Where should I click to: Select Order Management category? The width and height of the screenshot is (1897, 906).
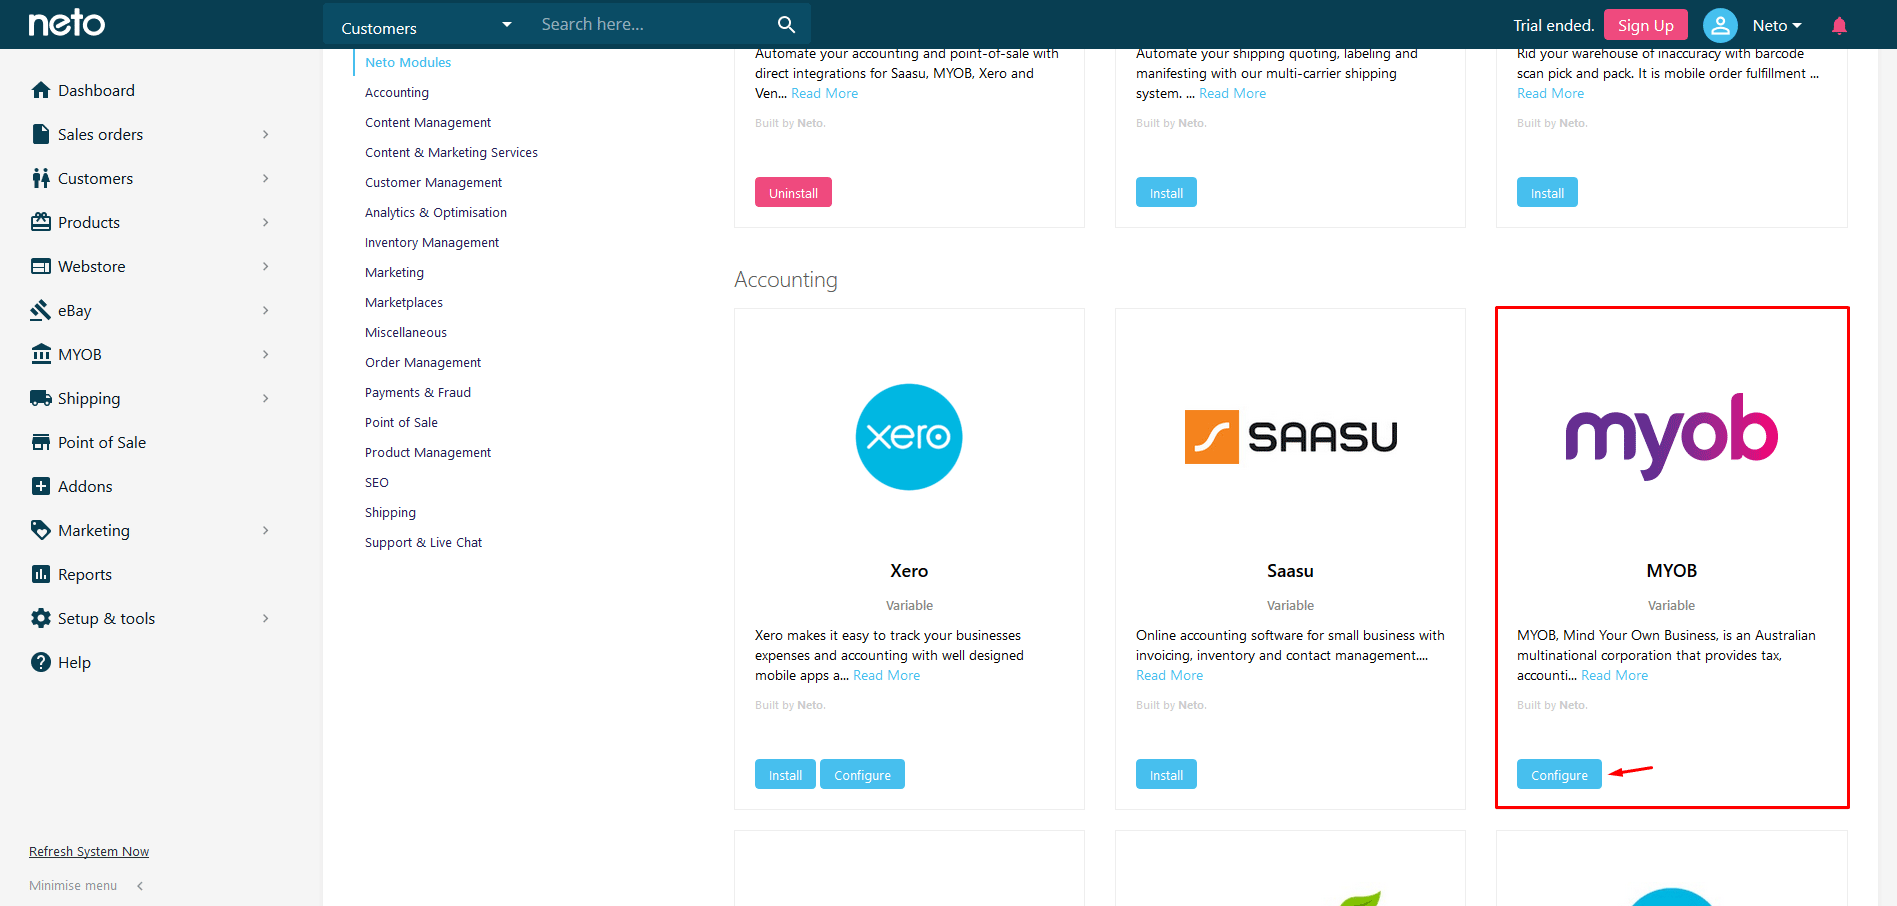coord(423,362)
